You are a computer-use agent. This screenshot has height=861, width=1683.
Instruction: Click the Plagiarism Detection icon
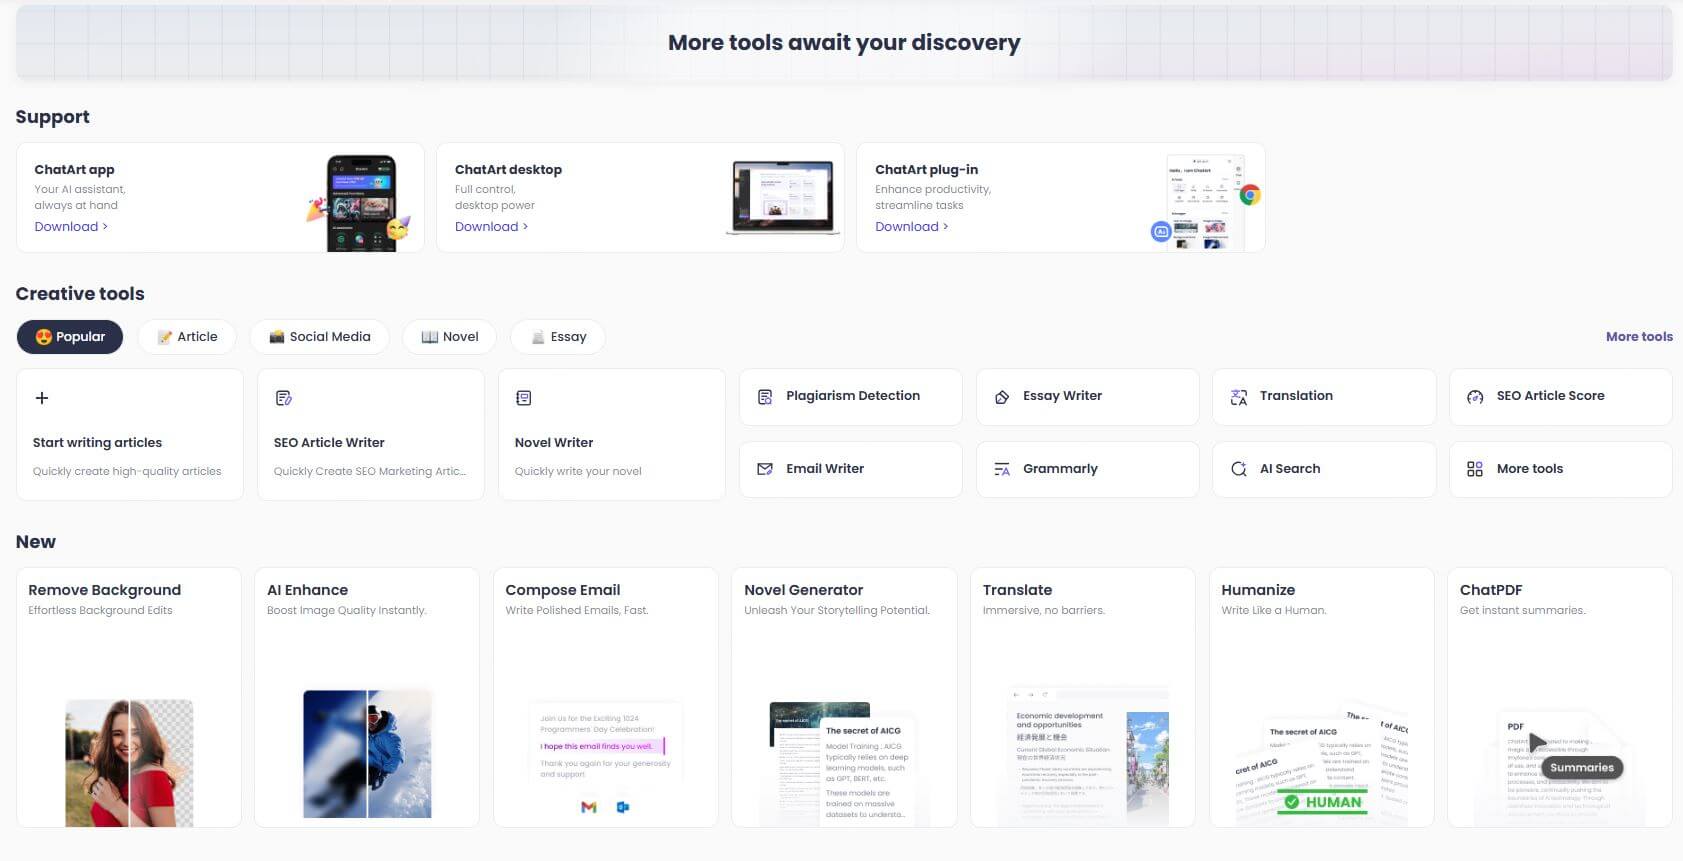point(765,397)
